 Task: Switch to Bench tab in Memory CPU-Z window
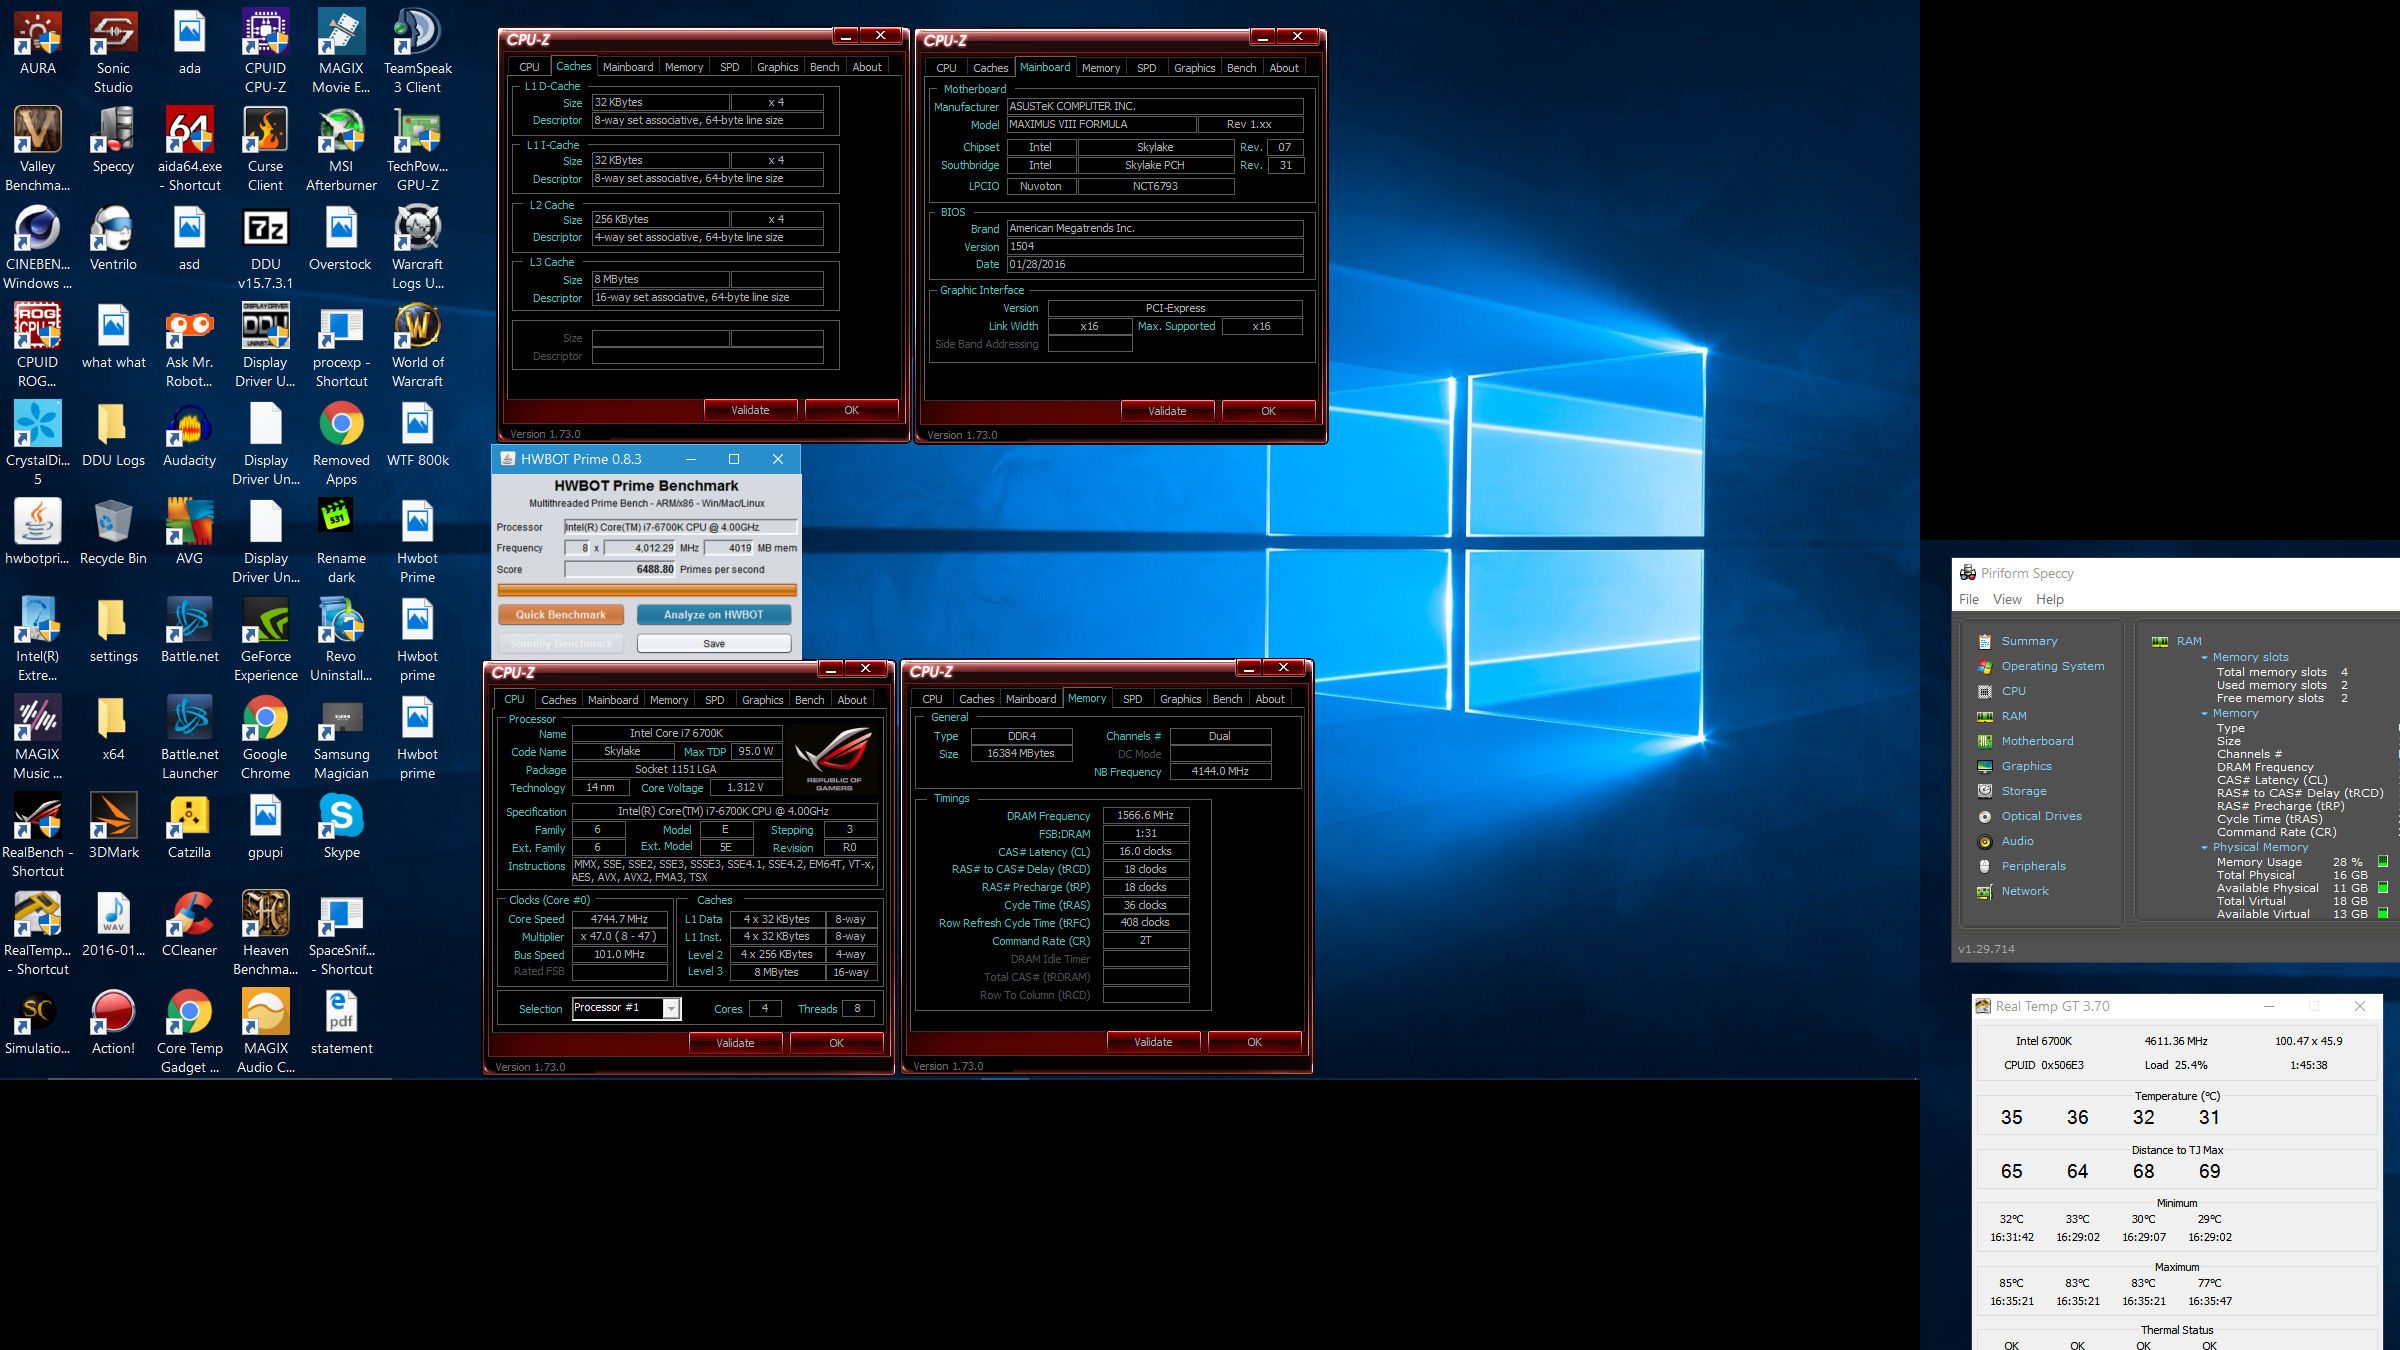1227,699
